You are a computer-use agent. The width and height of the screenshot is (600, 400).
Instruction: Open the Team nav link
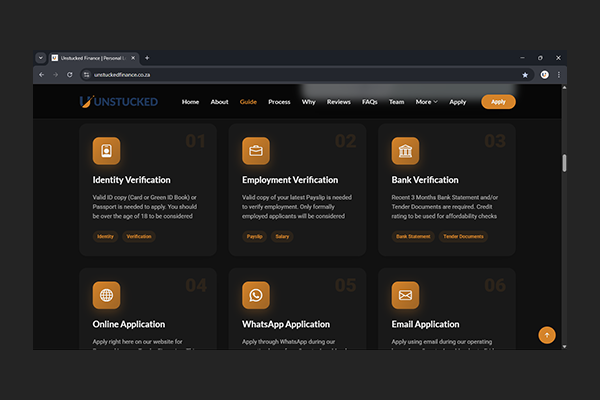(396, 102)
